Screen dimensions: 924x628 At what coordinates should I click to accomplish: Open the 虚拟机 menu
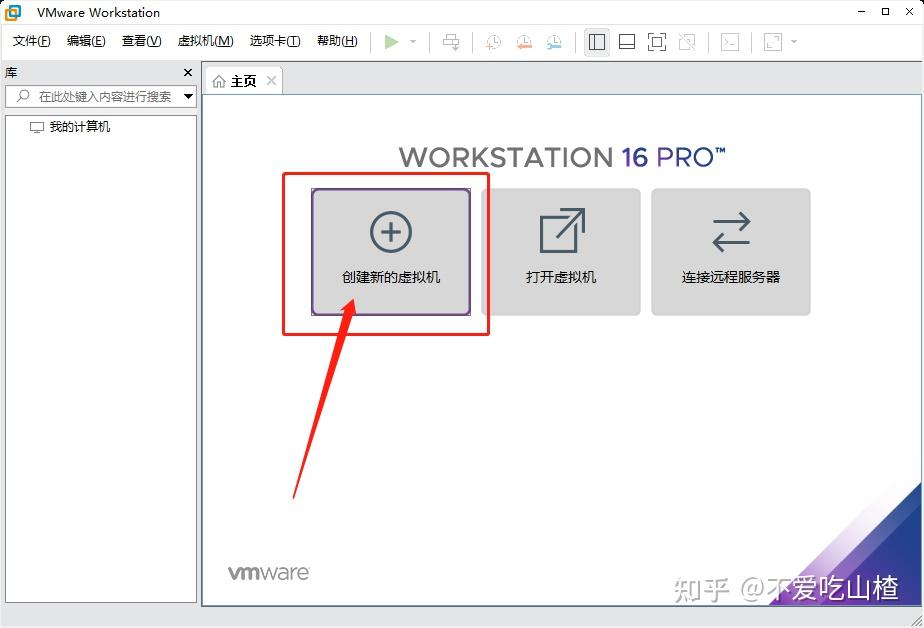pyautogui.click(x=205, y=41)
